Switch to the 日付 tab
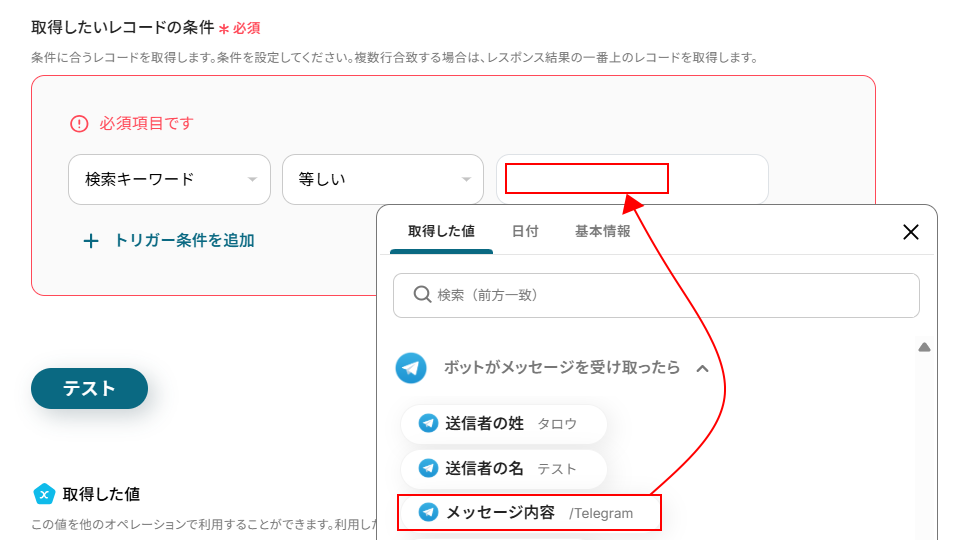961x540 pixels. pyautogui.click(x=525, y=231)
